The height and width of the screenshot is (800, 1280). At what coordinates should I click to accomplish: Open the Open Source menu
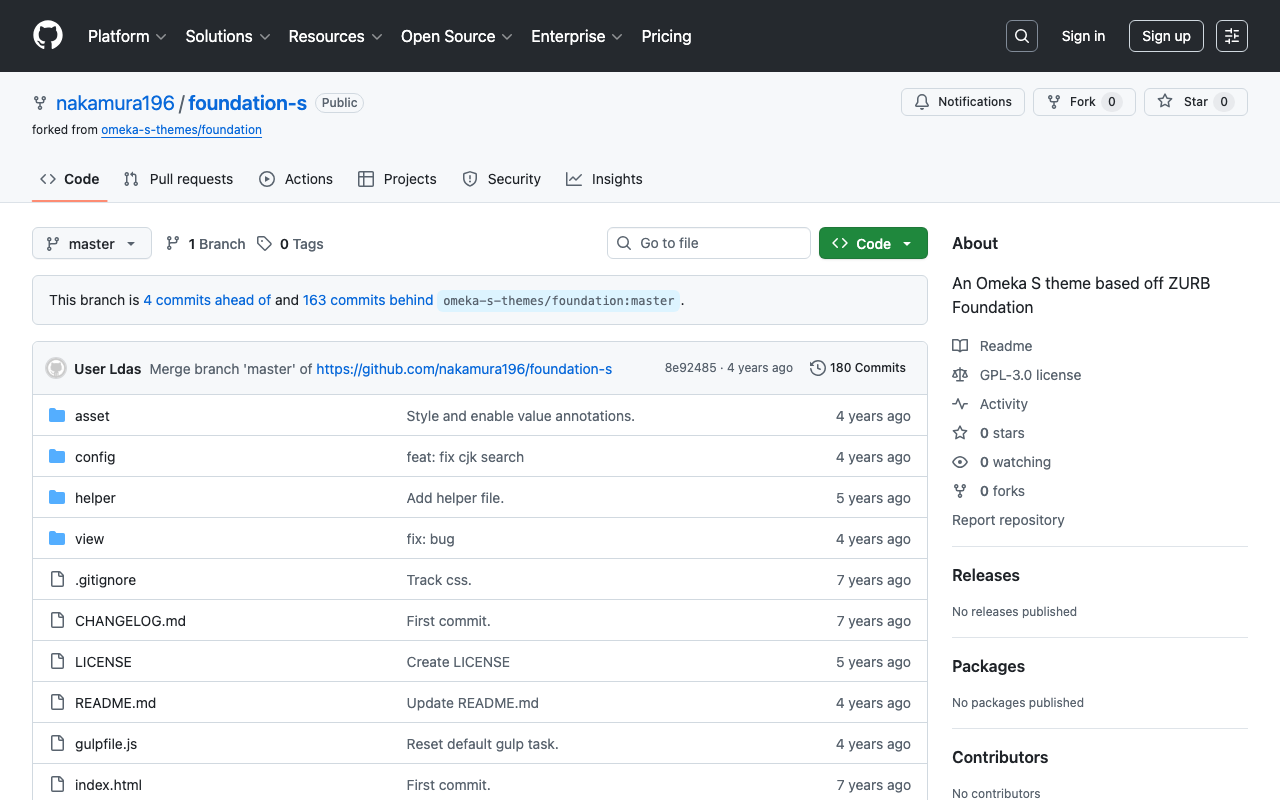[x=456, y=36]
